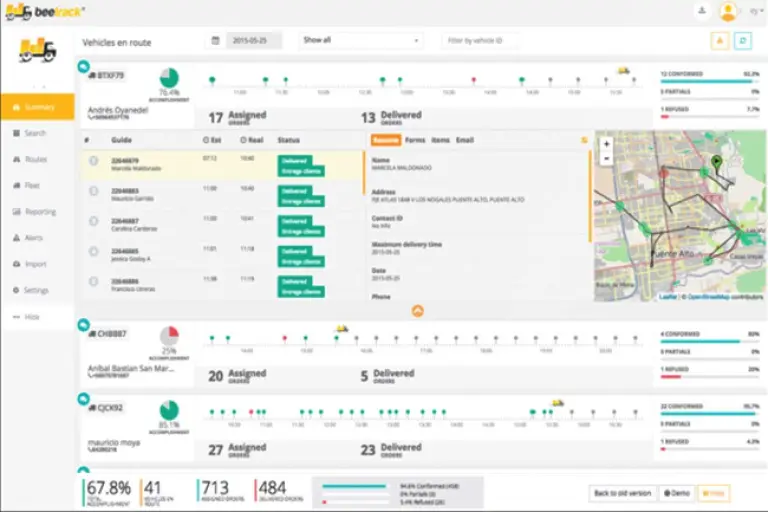This screenshot has height=512, width=768.
Task: Zoom in on the route map
Action: [x=606, y=143]
